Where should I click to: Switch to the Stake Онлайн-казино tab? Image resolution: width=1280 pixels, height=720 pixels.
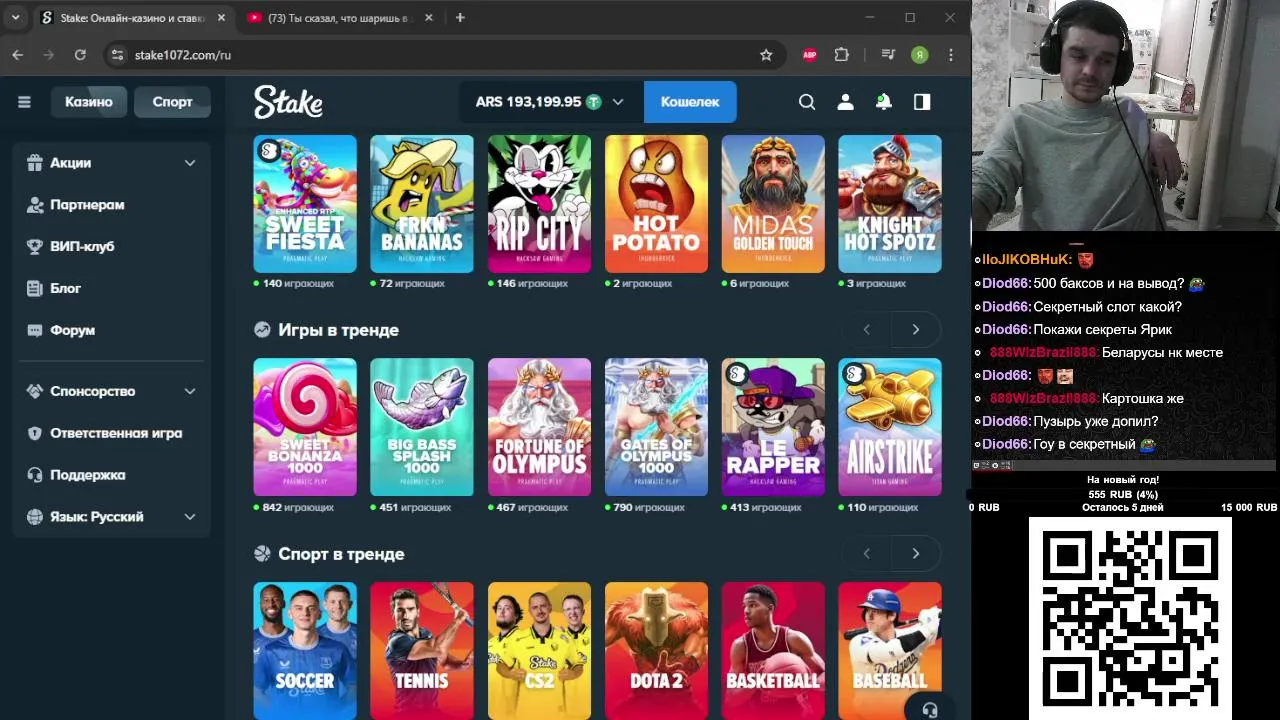[x=133, y=18]
